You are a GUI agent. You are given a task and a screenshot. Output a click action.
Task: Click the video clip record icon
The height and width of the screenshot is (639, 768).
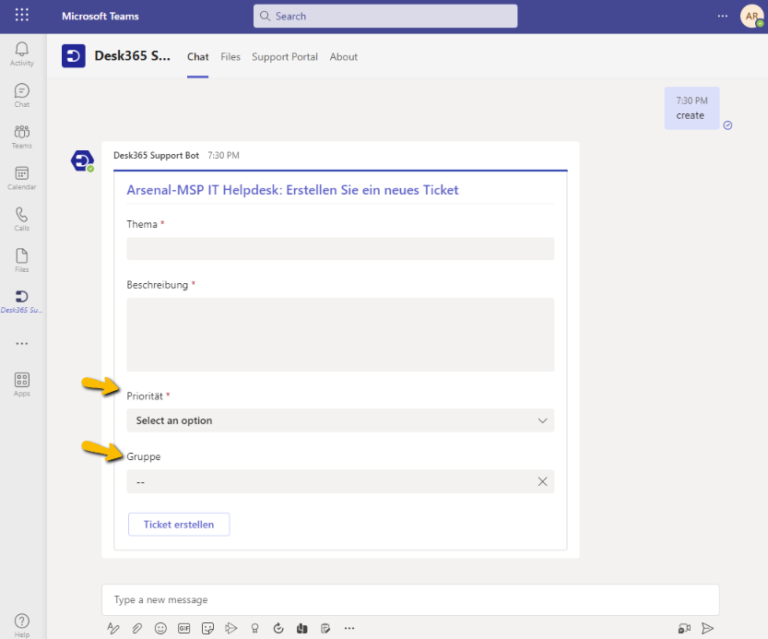[x=684, y=628]
